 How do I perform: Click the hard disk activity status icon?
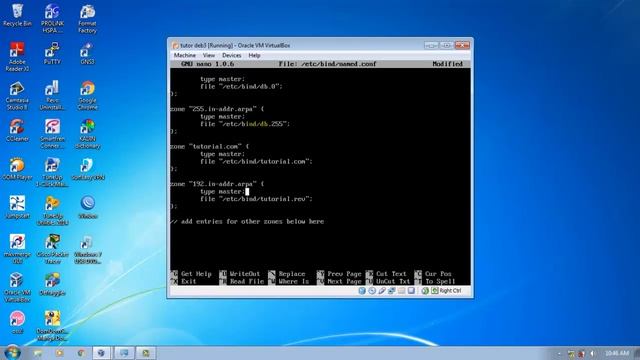[362, 291]
